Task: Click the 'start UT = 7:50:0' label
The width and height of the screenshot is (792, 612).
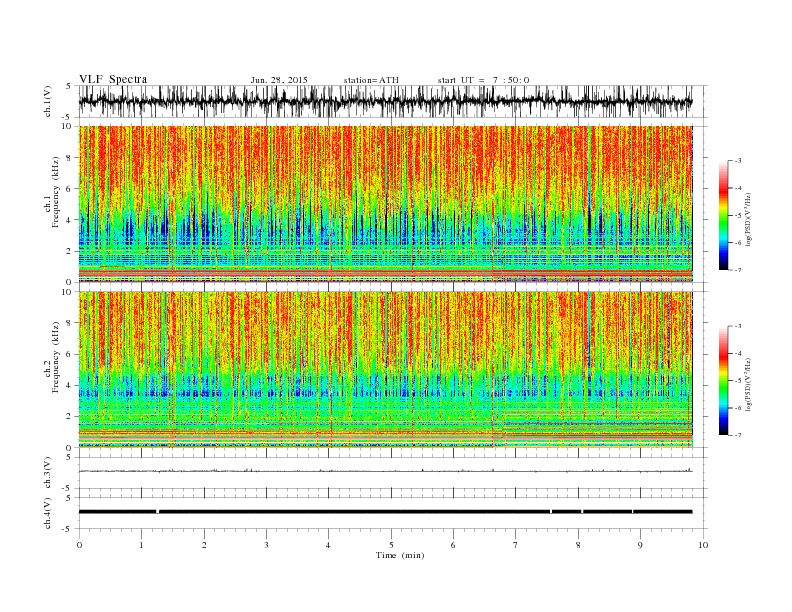Action: (x=483, y=80)
